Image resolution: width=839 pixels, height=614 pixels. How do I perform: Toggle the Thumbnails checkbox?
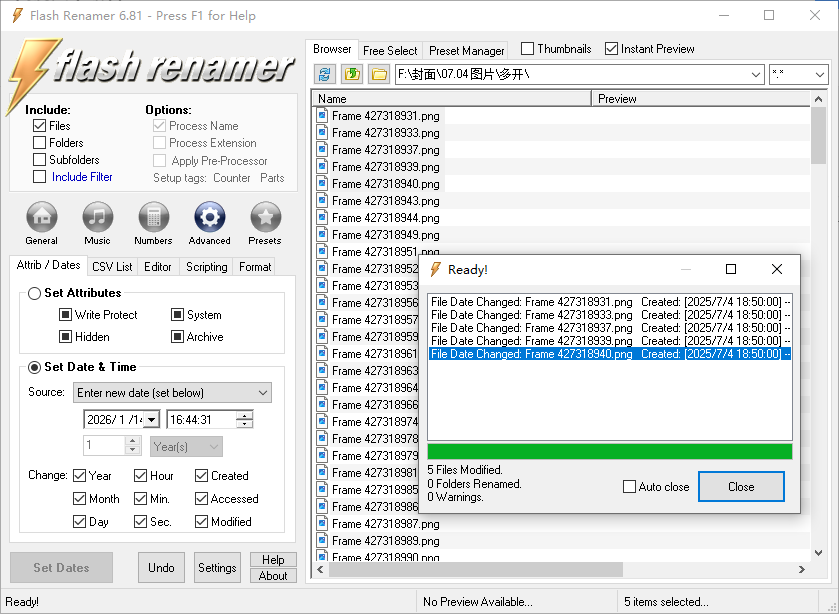(527, 49)
